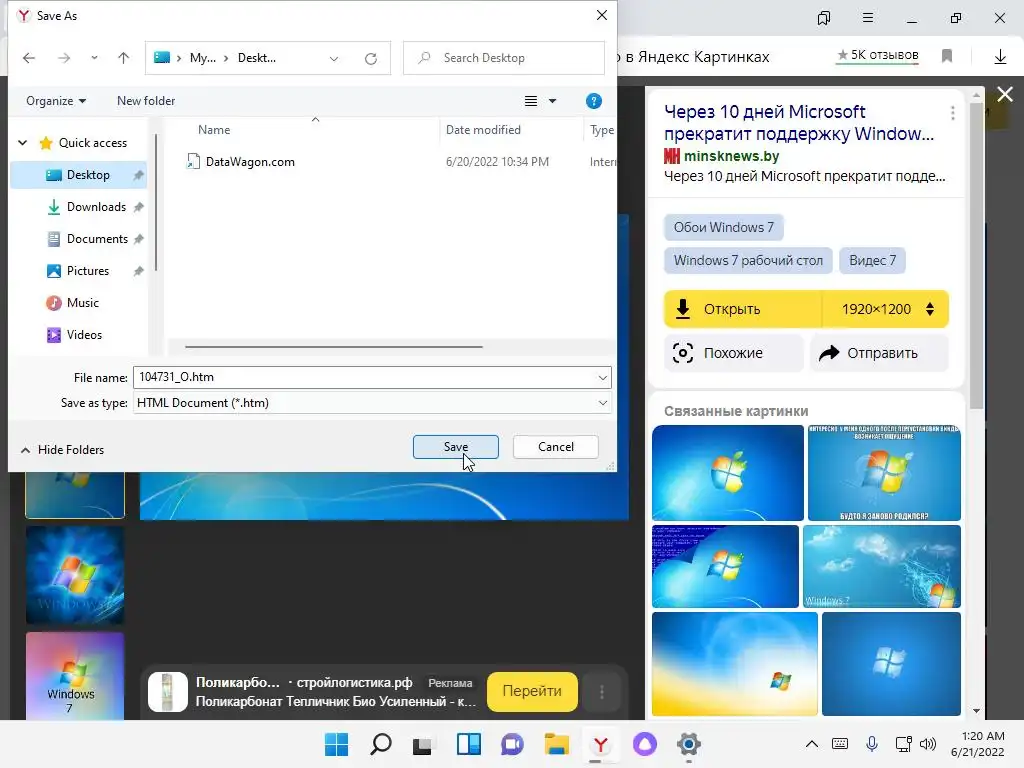Open the Settings gear on the taskbar

[x=689, y=744]
